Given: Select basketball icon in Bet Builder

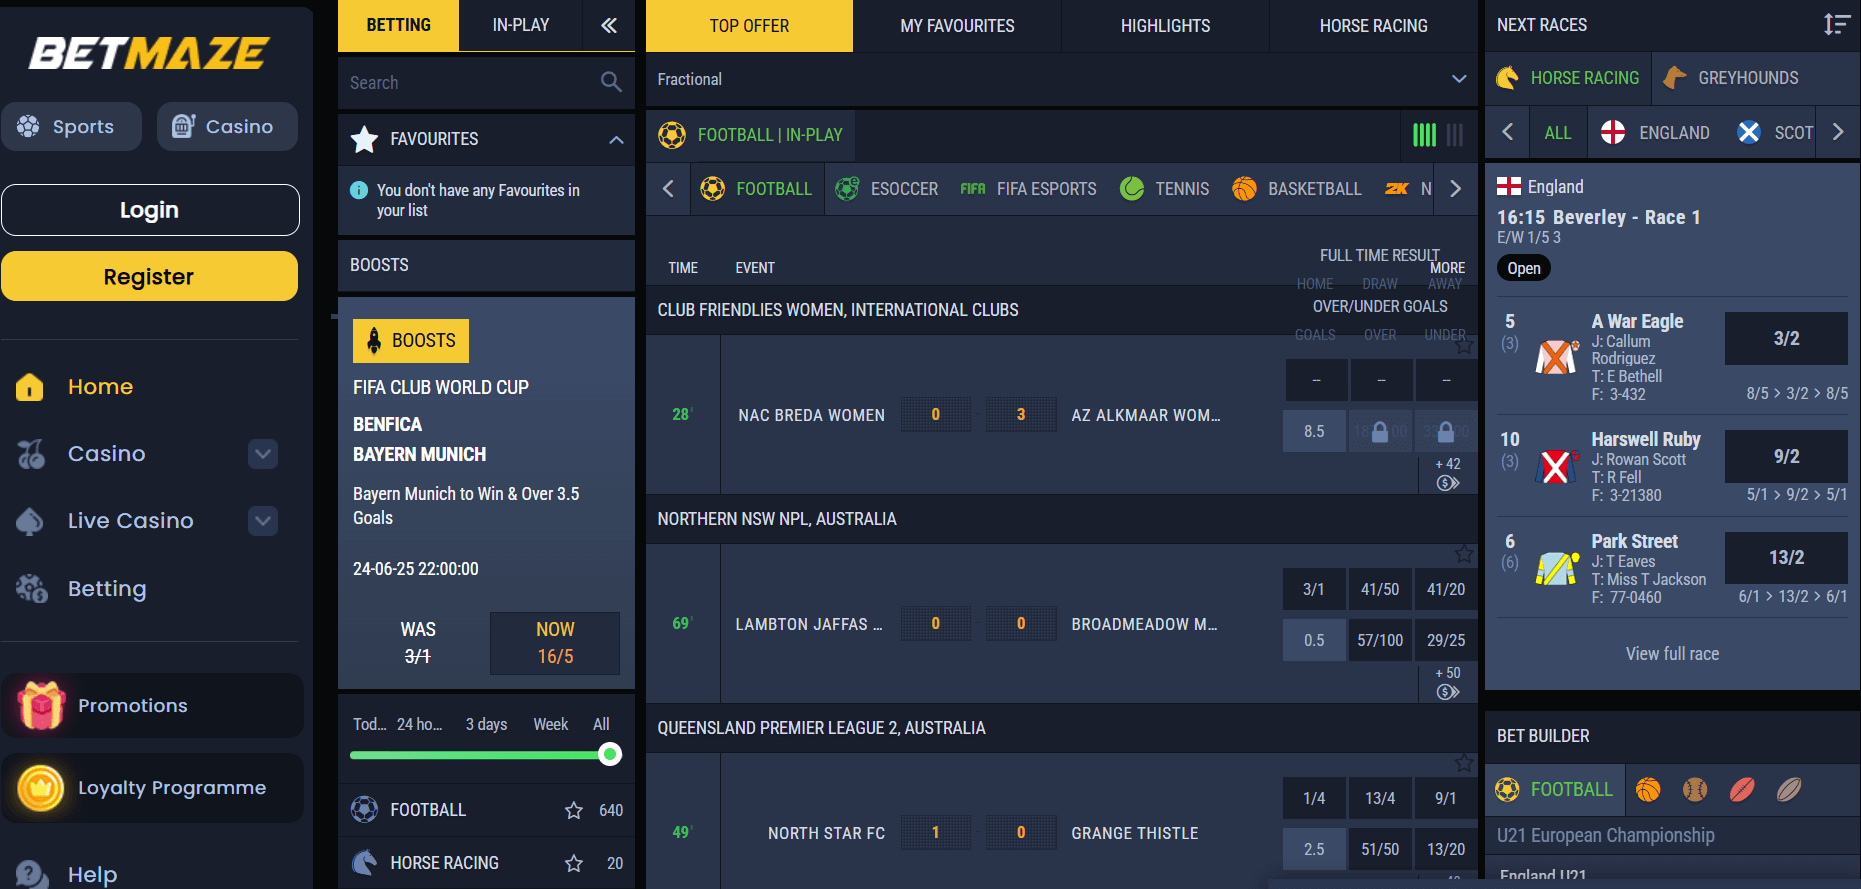Looking at the screenshot, I should click(1648, 790).
